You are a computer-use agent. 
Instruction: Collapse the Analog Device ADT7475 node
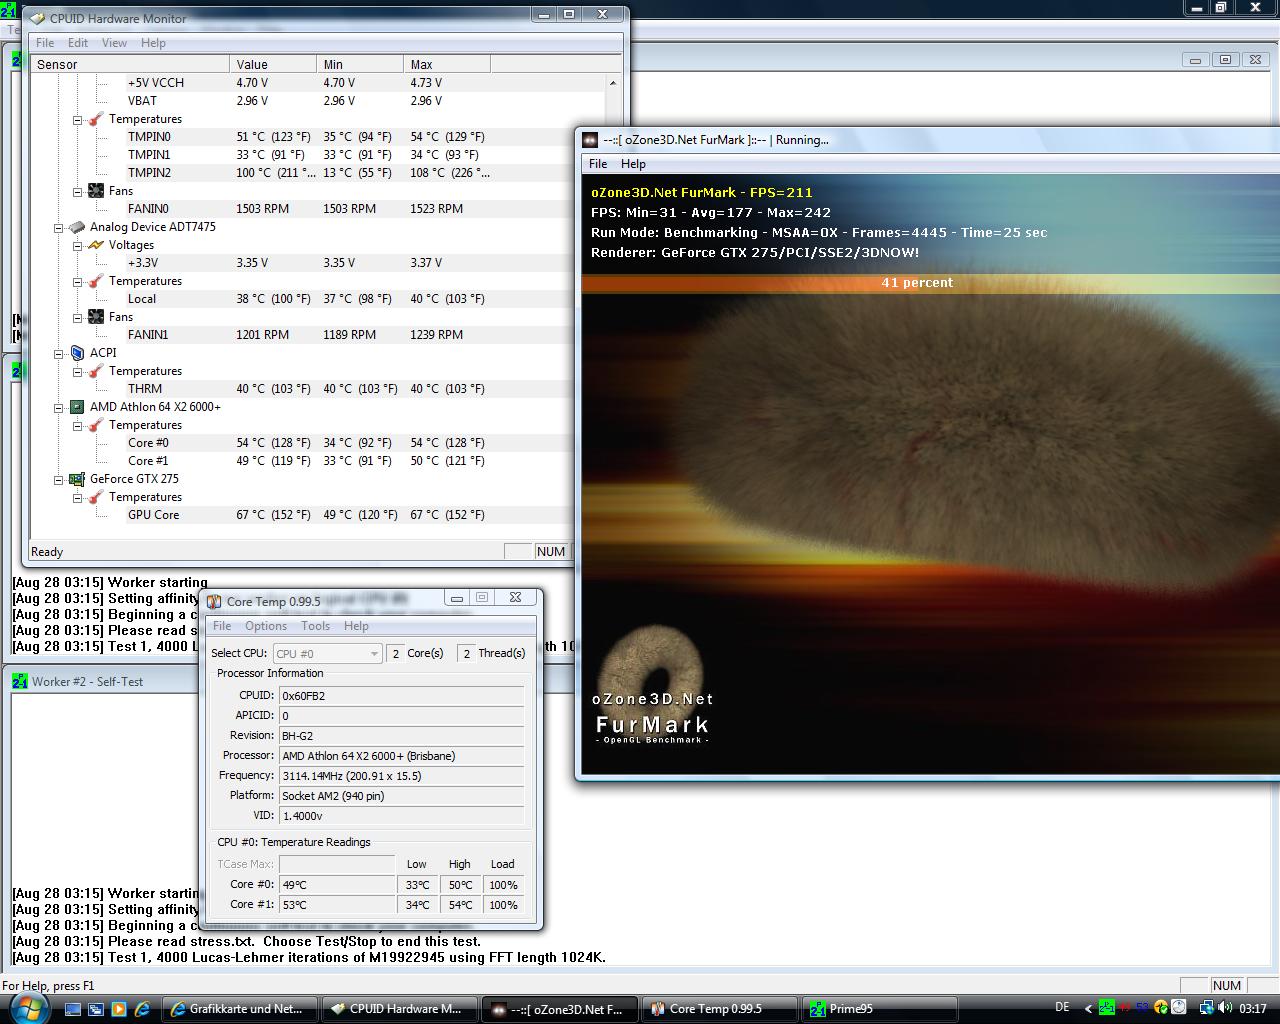(59, 227)
